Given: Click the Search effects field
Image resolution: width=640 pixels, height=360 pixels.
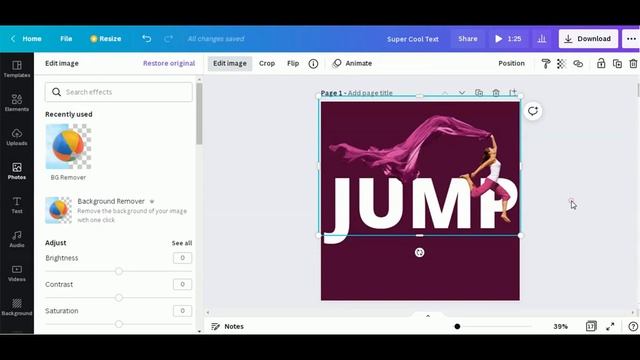Looking at the screenshot, I should pyautogui.click(x=119, y=92).
